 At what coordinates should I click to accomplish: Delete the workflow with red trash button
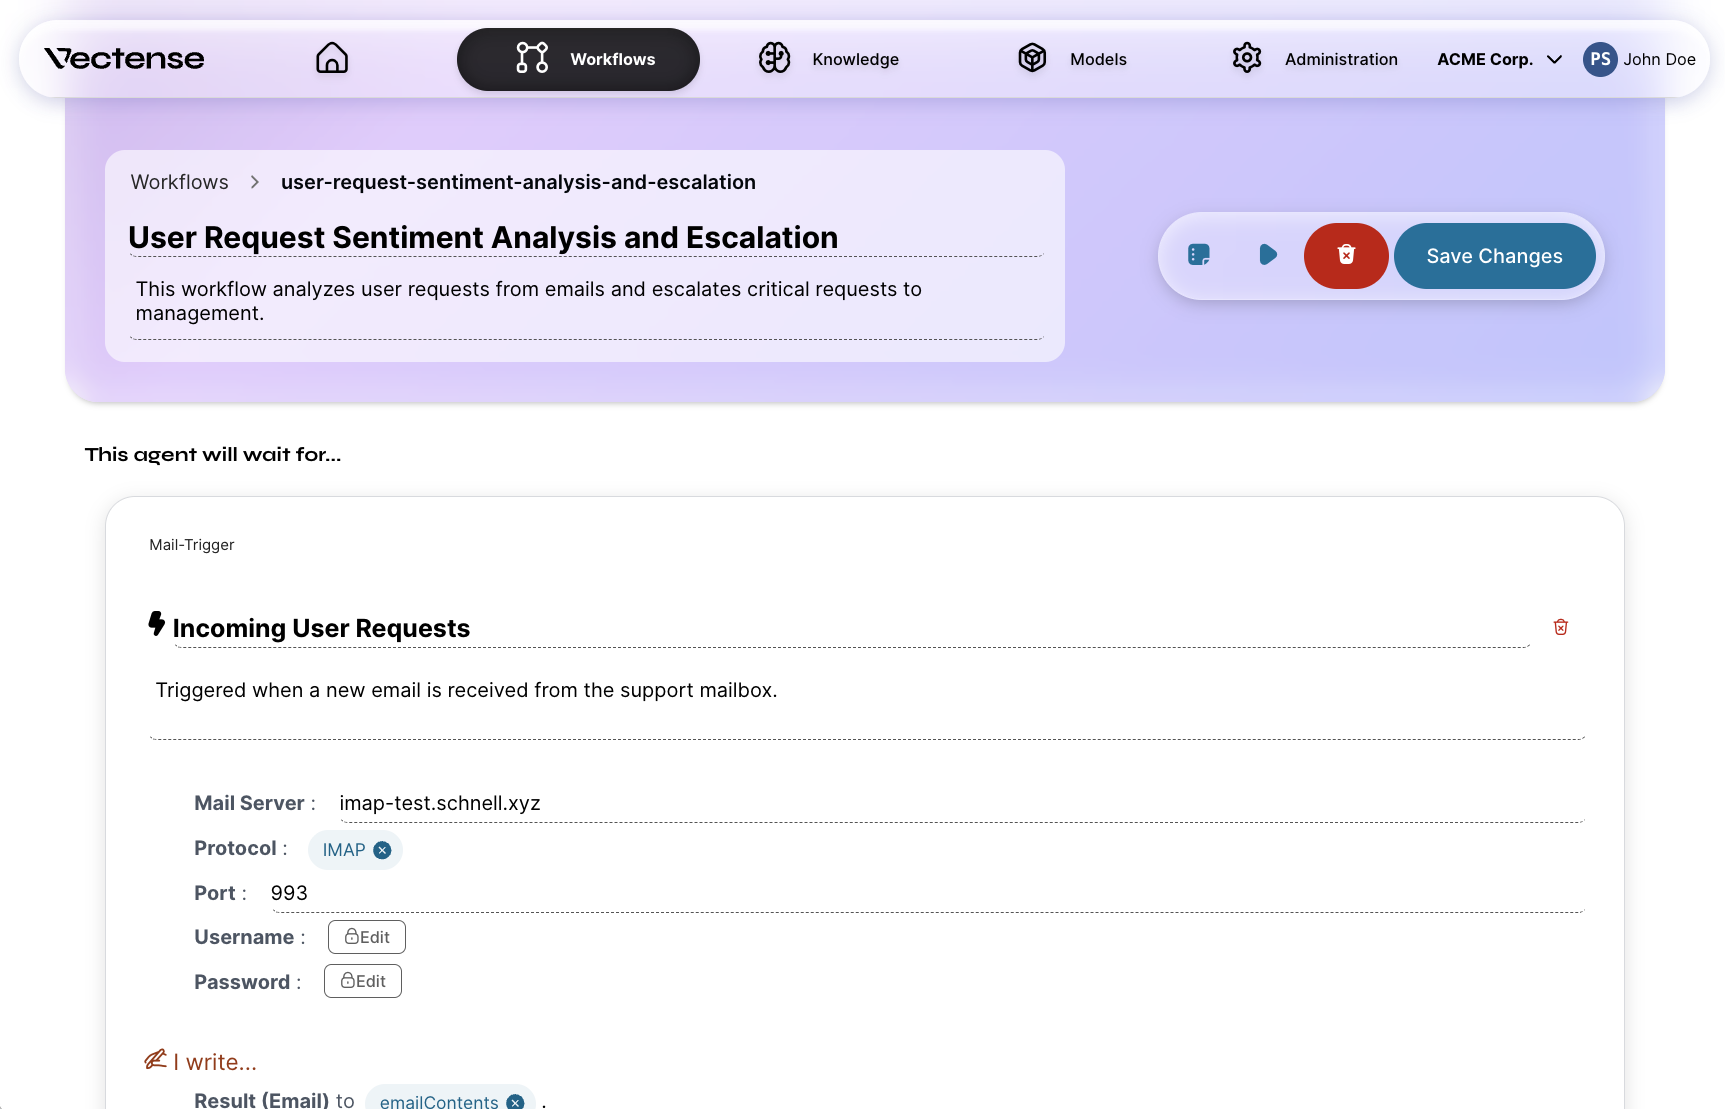point(1346,255)
